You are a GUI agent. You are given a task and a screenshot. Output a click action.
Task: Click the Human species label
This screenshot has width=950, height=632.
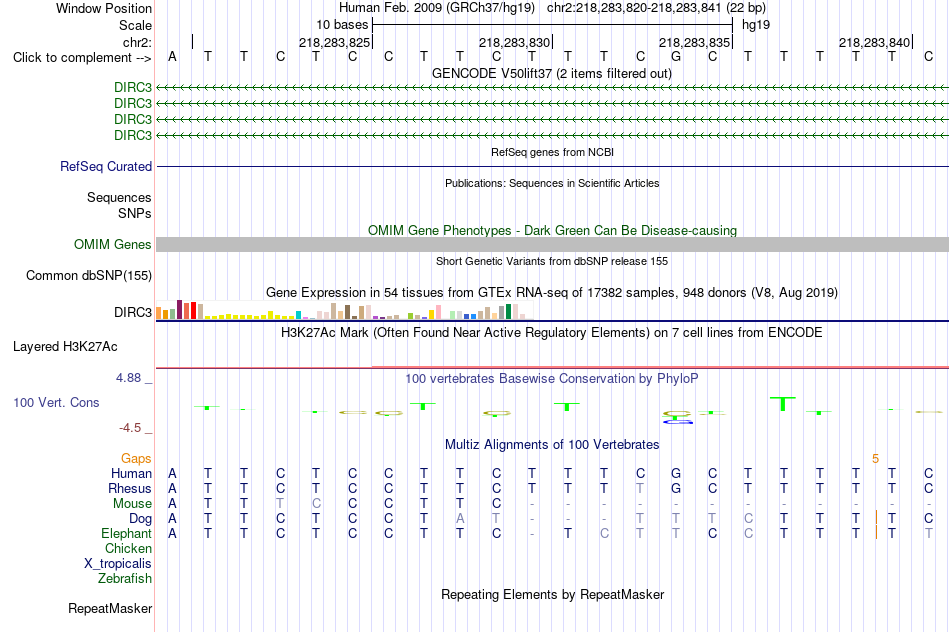pos(131,474)
